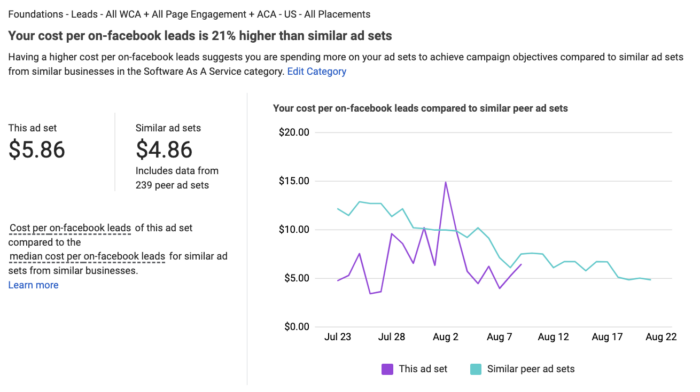Click the Aug 22 x-axis label
This screenshot has width=700, height=392.
(x=661, y=337)
